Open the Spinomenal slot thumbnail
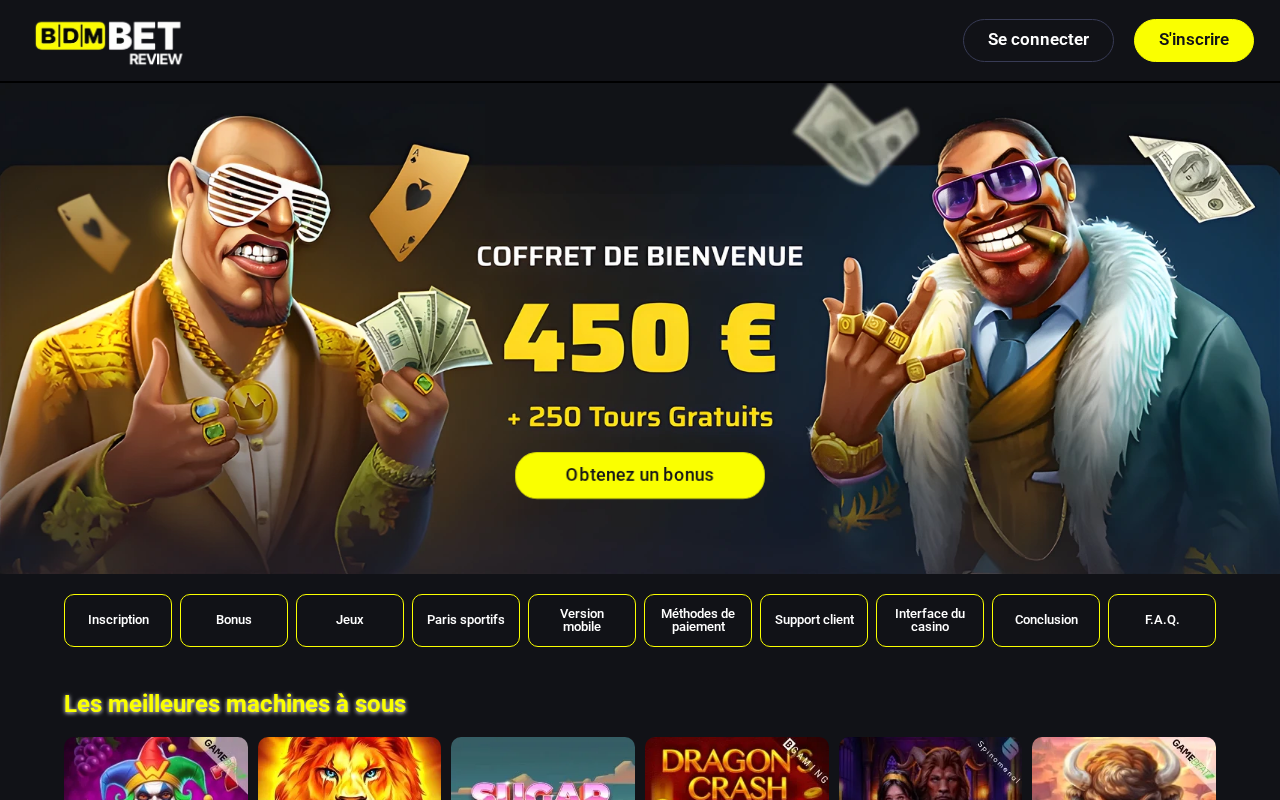1280x800 pixels. click(x=930, y=769)
